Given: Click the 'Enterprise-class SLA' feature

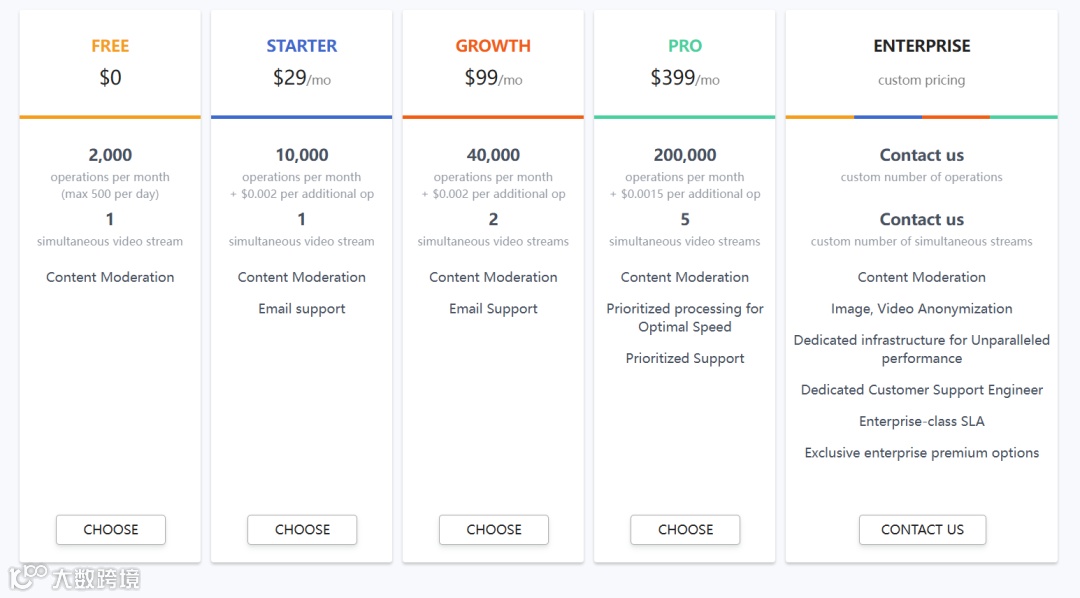Looking at the screenshot, I should click(922, 422).
